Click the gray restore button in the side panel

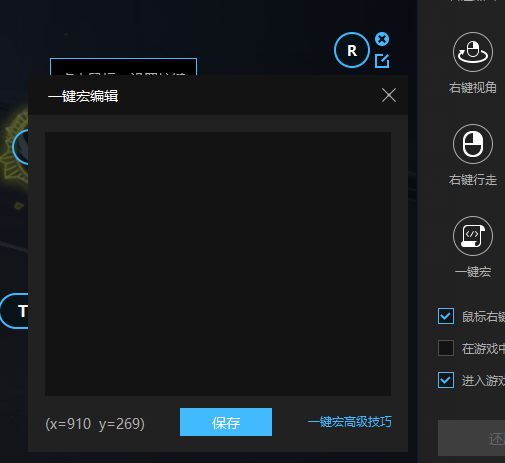coord(471,438)
